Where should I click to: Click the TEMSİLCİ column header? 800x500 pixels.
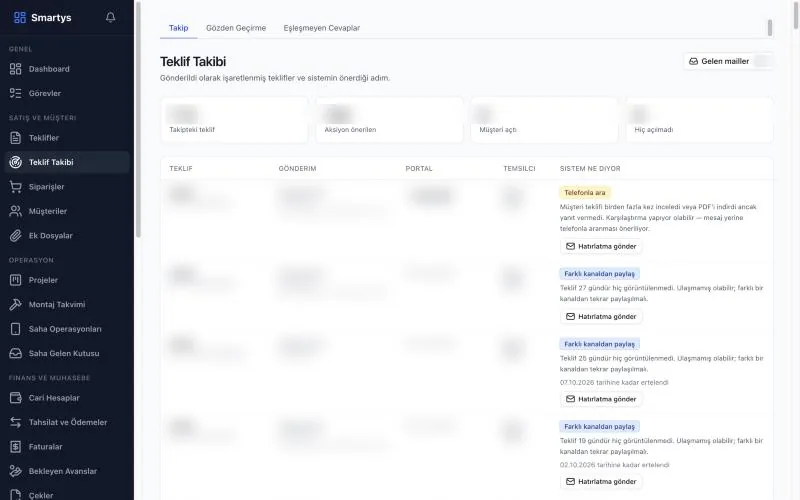click(x=519, y=168)
